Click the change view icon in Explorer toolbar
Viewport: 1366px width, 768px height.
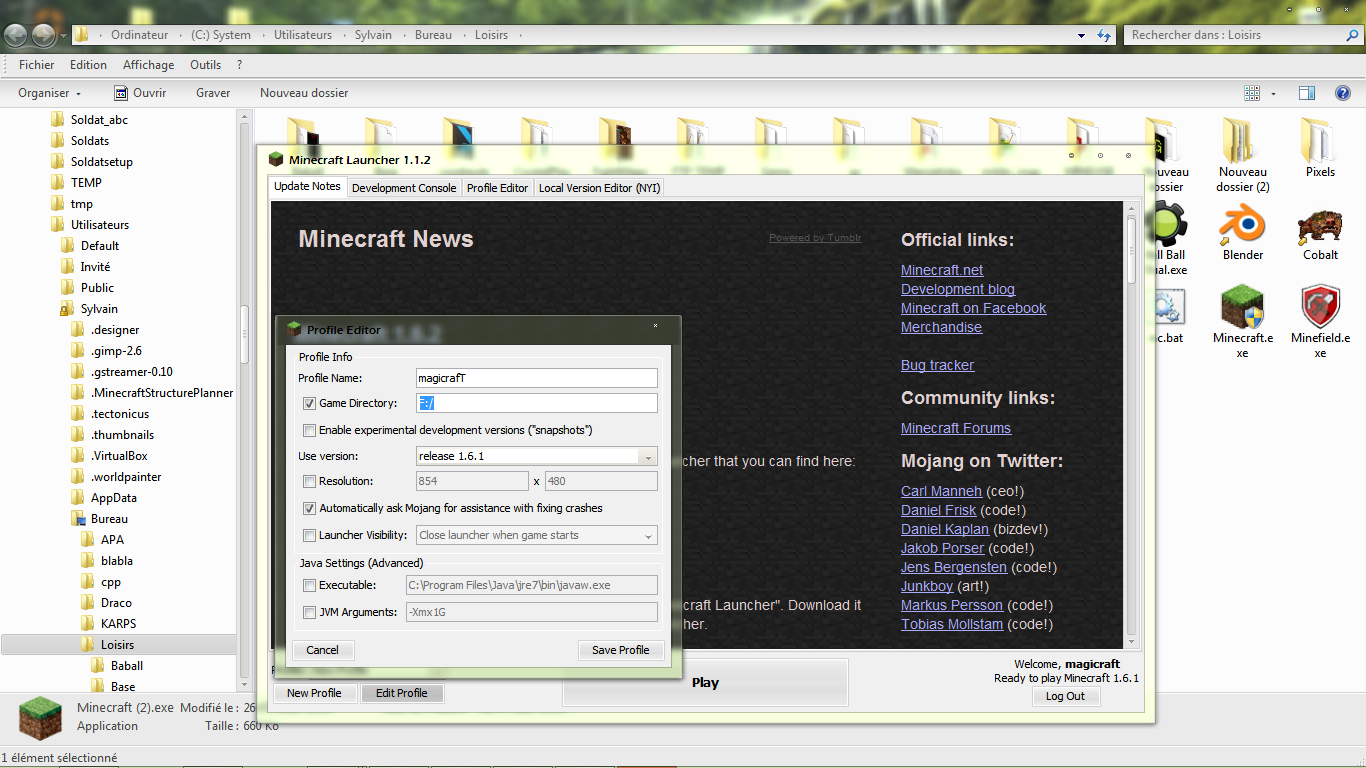coord(1252,93)
